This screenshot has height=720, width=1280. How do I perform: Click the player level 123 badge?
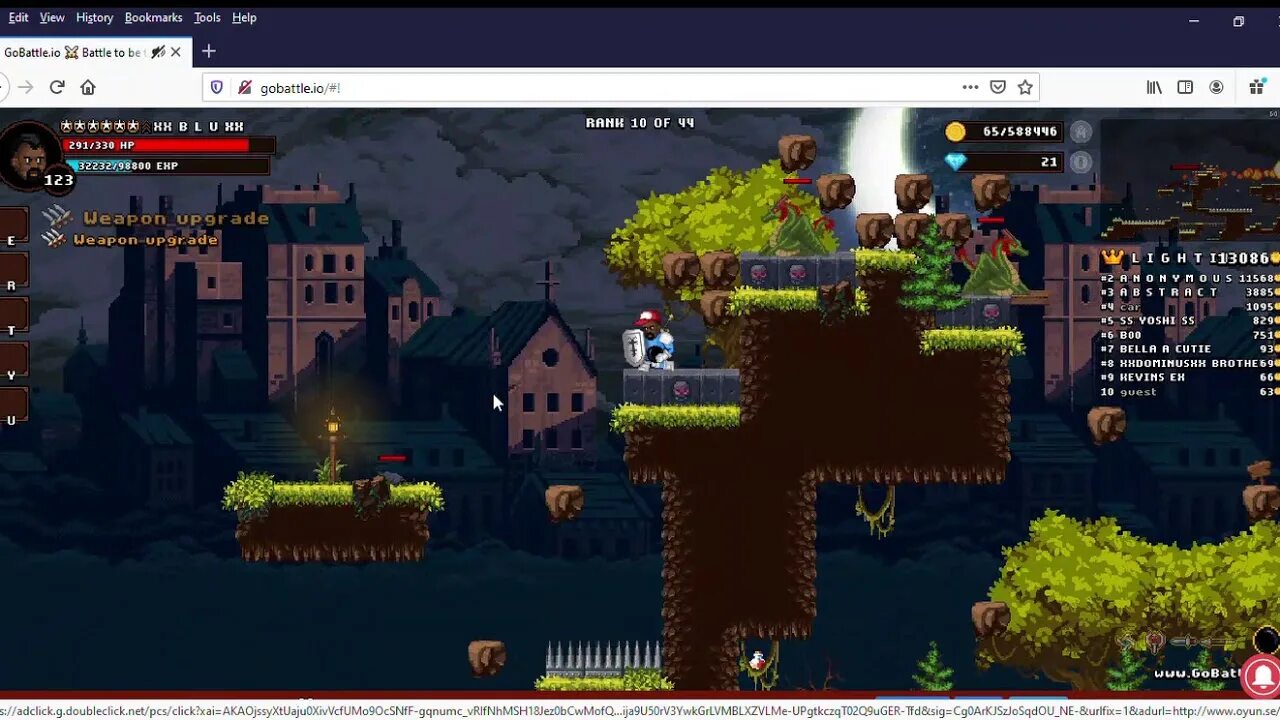tap(59, 180)
